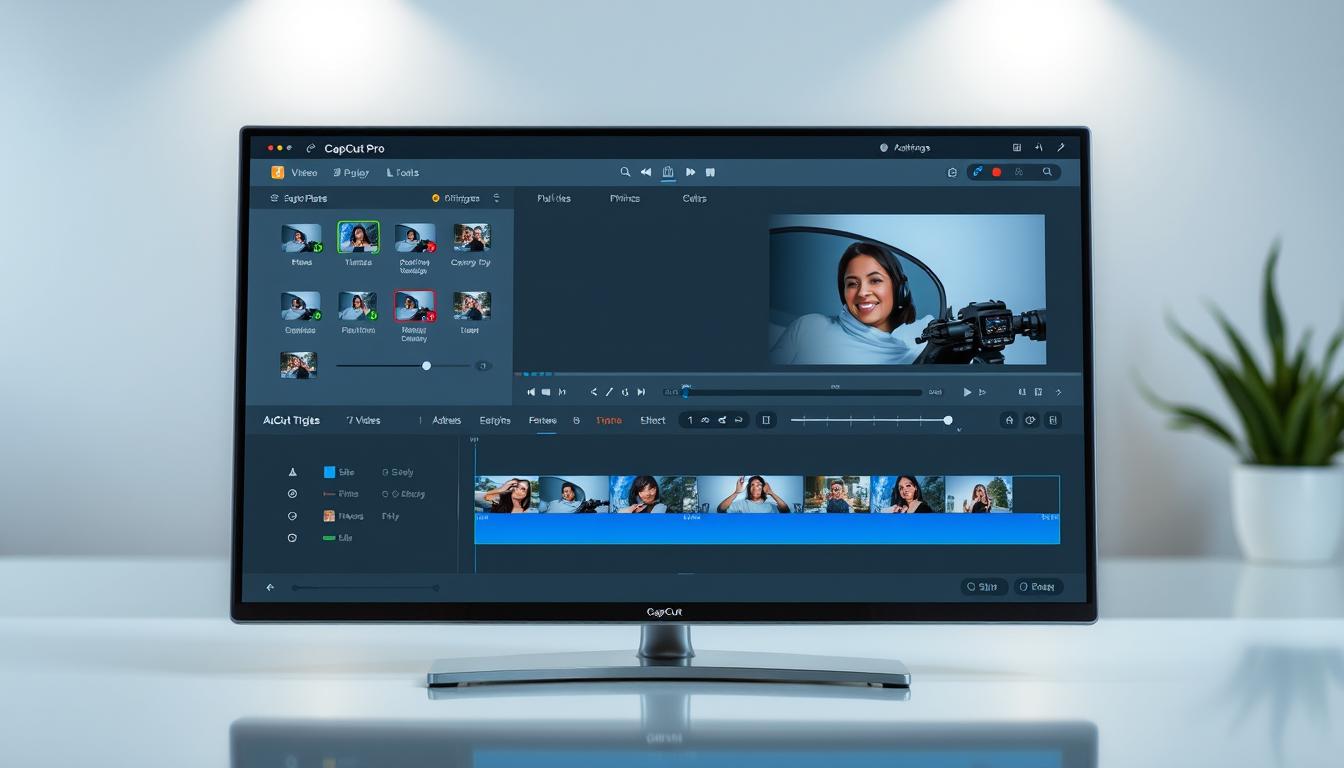Click the blue link icon in the top-right pill

pyautogui.click(x=978, y=172)
